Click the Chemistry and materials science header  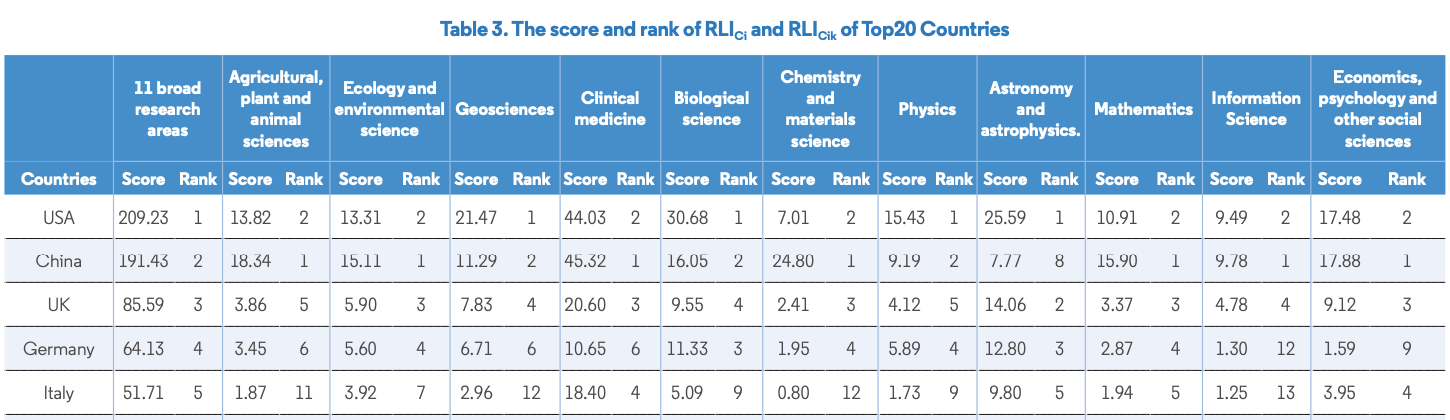coord(819,109)
